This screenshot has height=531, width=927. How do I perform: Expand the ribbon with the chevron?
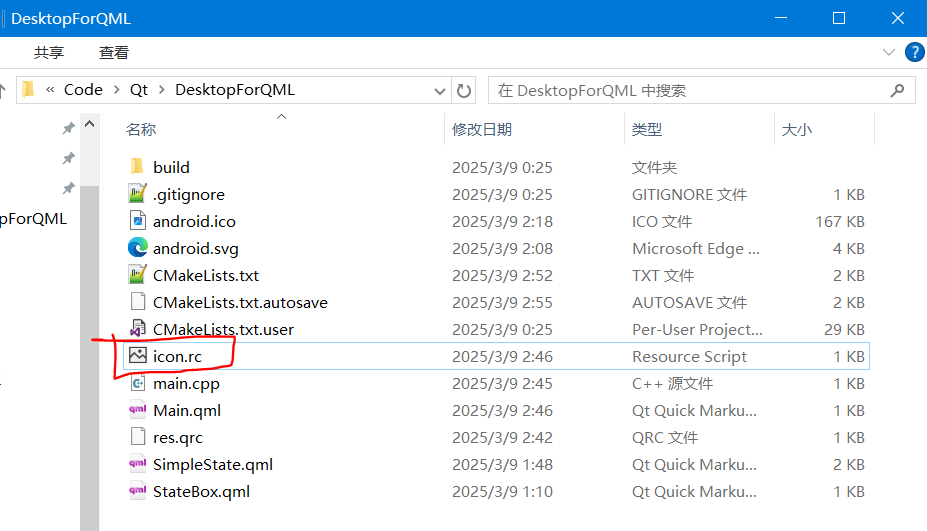889,52
